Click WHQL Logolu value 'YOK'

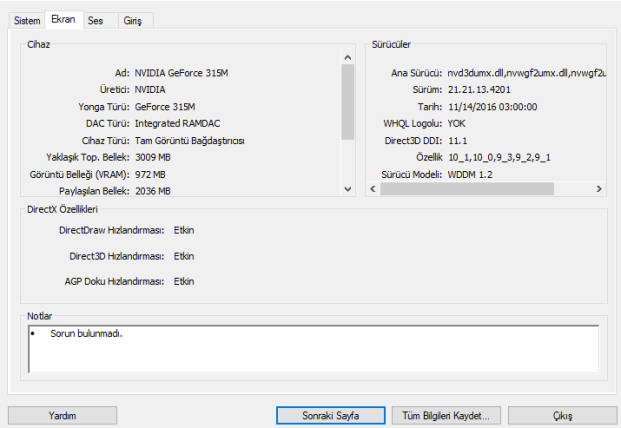(x=457, y=124)
